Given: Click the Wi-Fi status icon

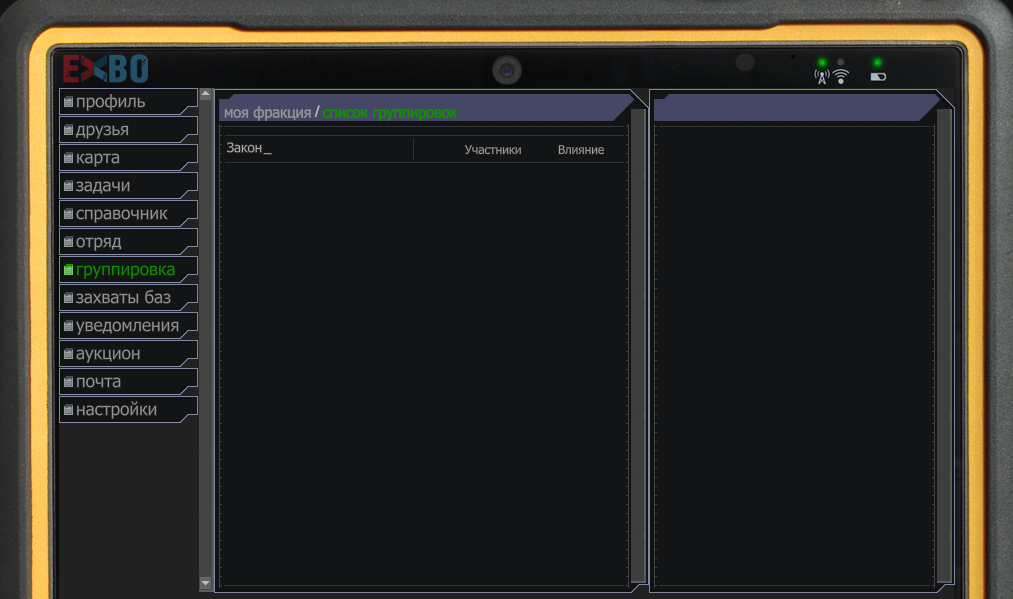Looking at the screenshot, I should (841, 77).
